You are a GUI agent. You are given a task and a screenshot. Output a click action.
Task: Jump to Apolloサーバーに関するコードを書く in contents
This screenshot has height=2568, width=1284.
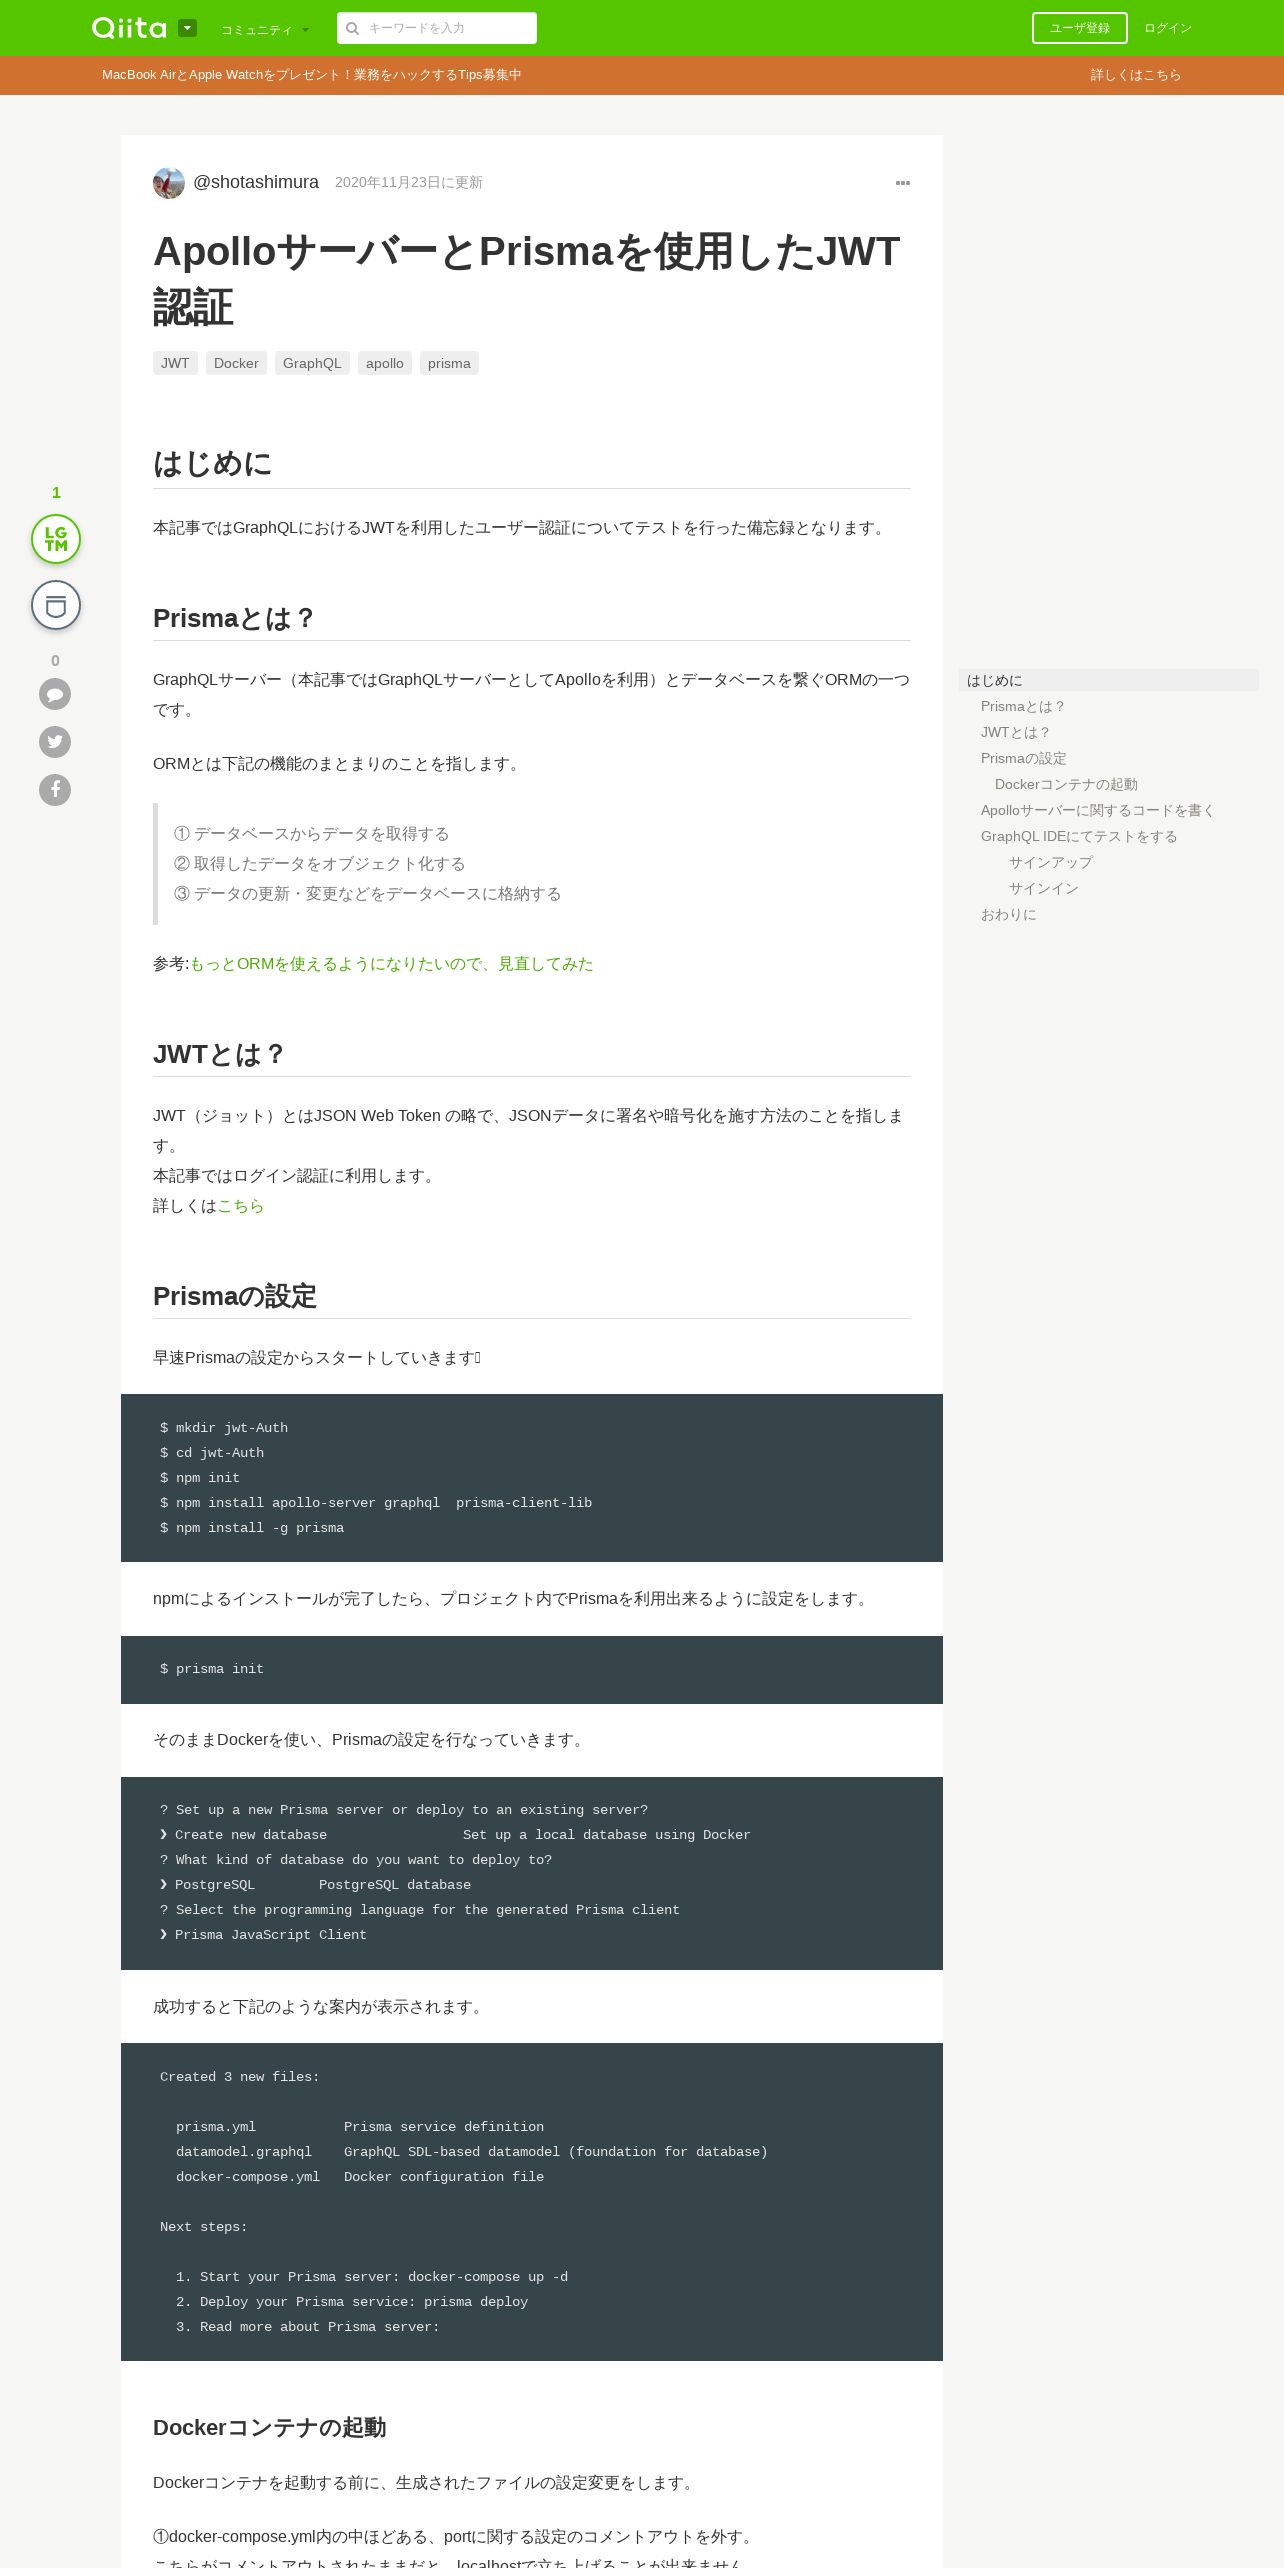coord(1098,810)
